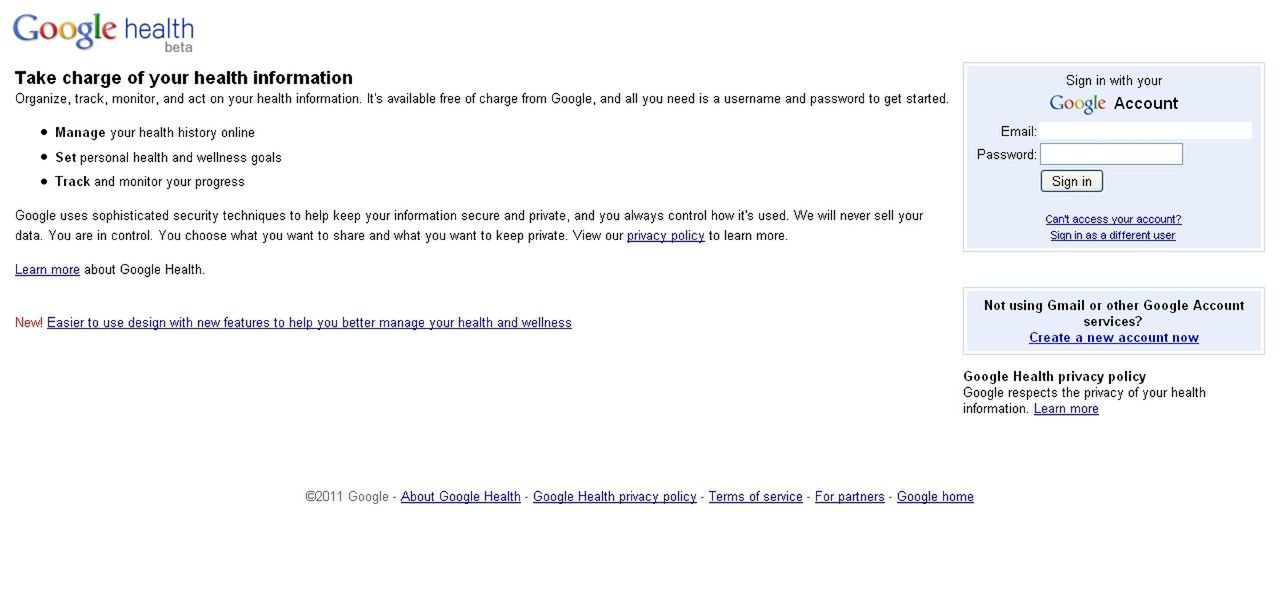The width and height of the screenshot is (1280, 610).
Task: Click the Google Account logo in sign-in box
Action: click(1077, 104)
